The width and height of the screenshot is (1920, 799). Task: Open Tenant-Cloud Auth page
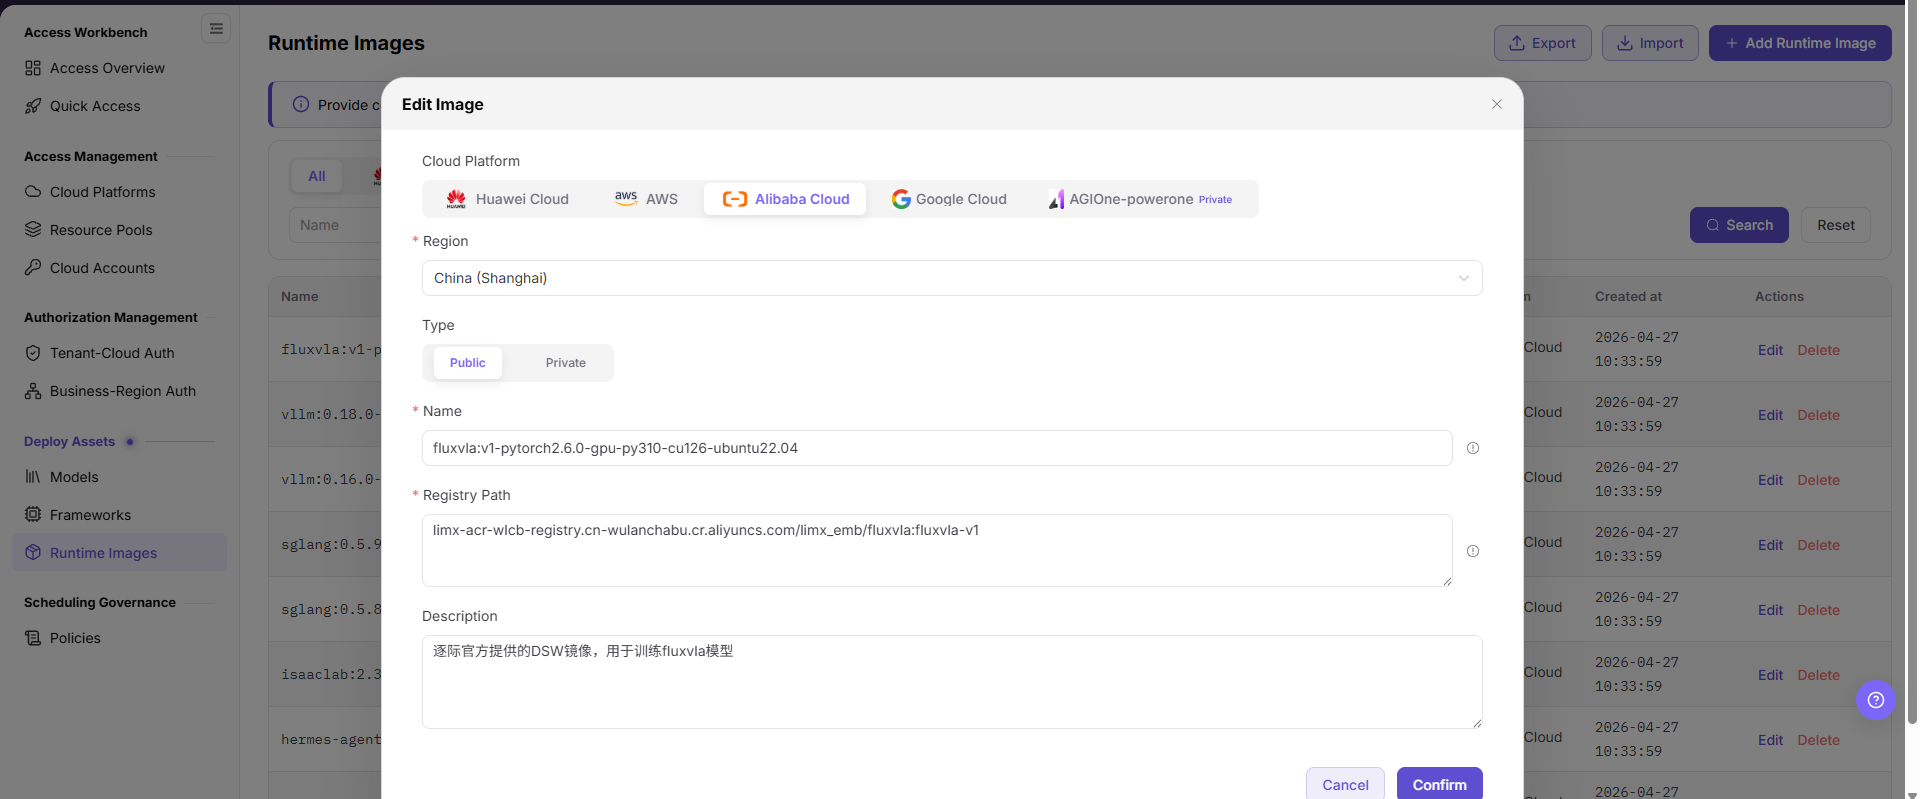pos(112,353)
